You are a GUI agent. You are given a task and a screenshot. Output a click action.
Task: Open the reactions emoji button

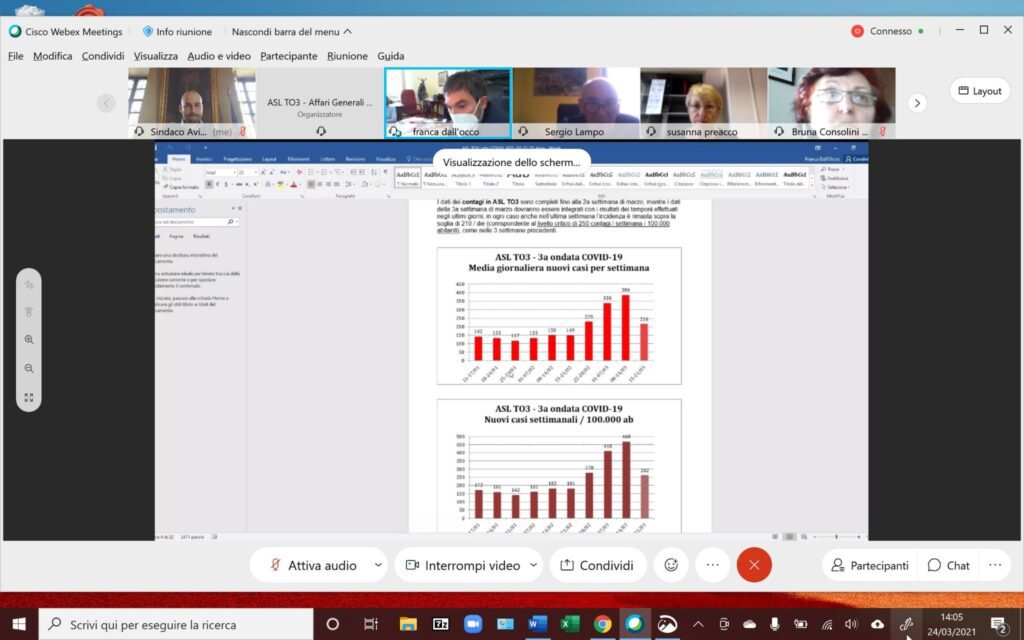point(671,565)
